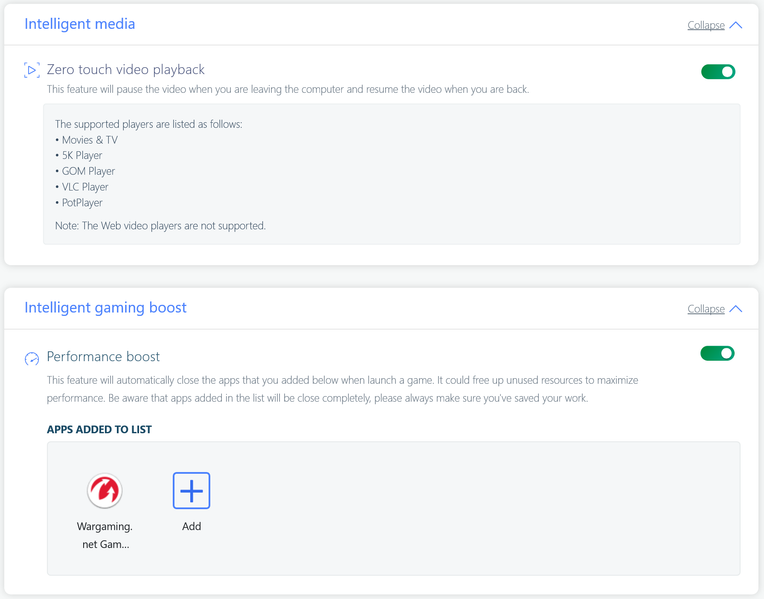Click the VLC Player list entry
This screenshot has width=764, height=599.
[x=85, y=187]
